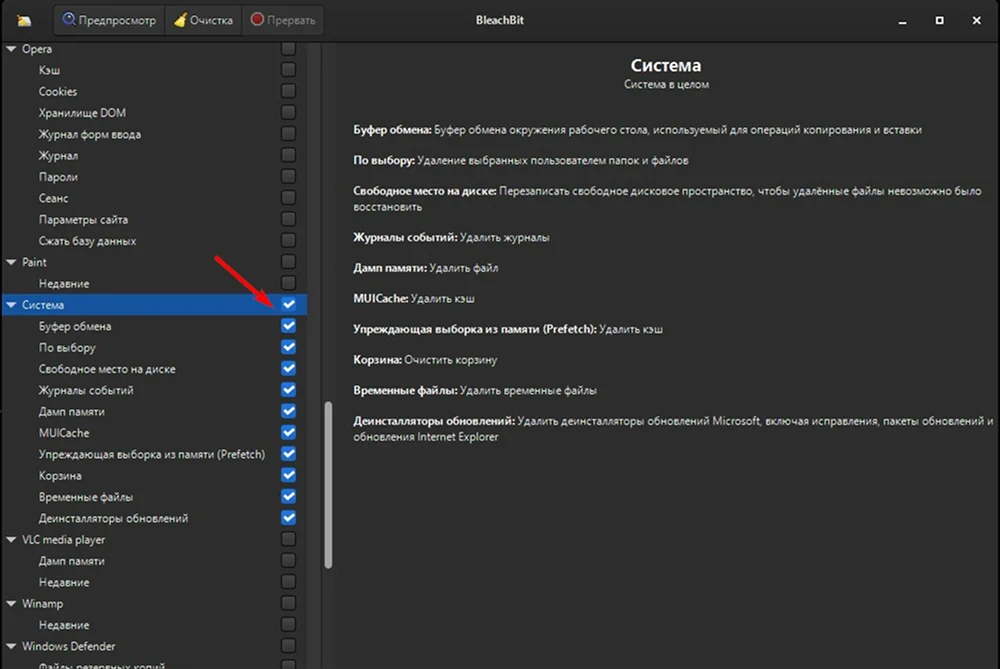
Task: Disable the Буфер обмена checkbox
Action: [x=289, y=326]
